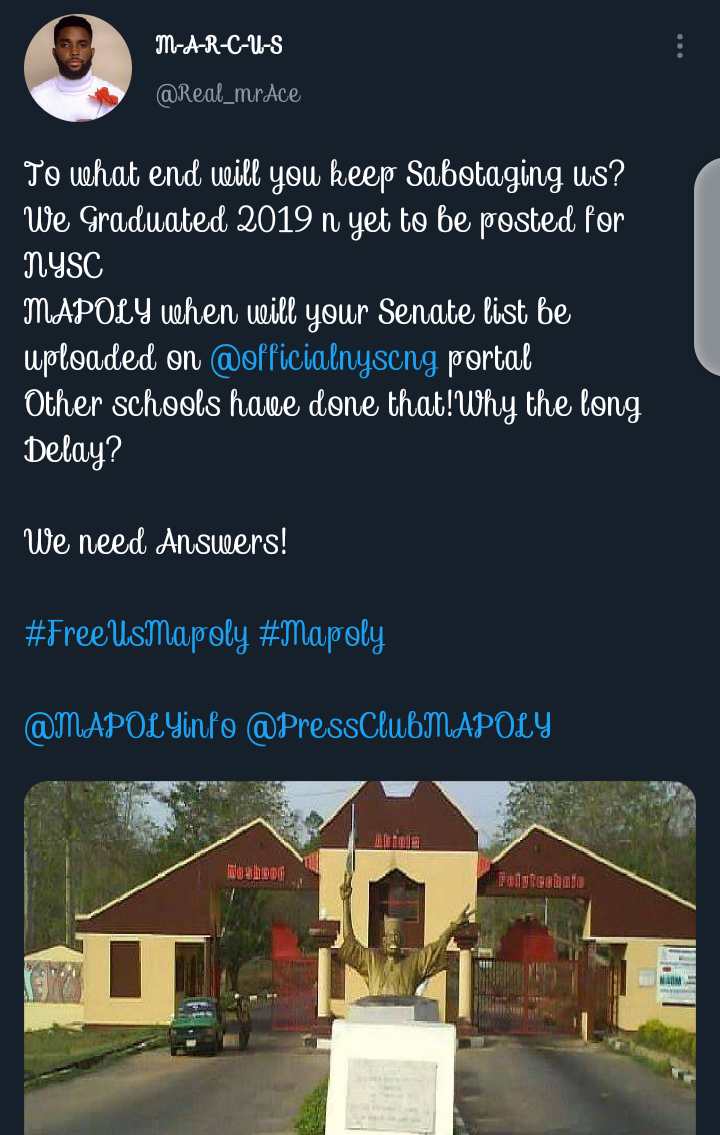Tap the 'We need Answers!' tweet line

tap(156, 542)
